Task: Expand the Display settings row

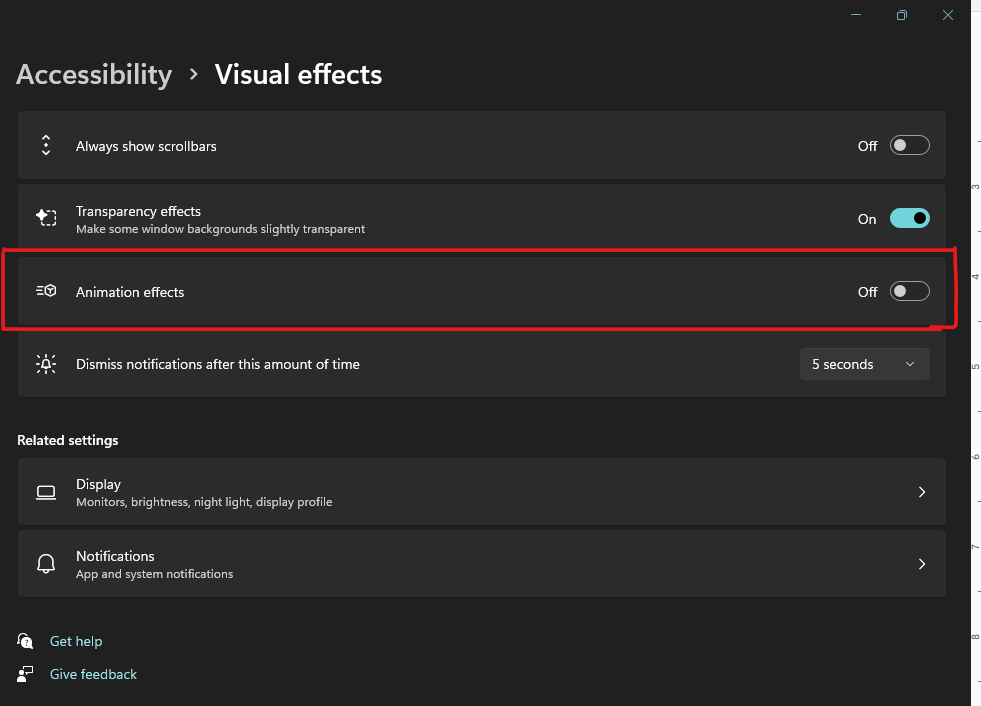Action: click(921, 491)
